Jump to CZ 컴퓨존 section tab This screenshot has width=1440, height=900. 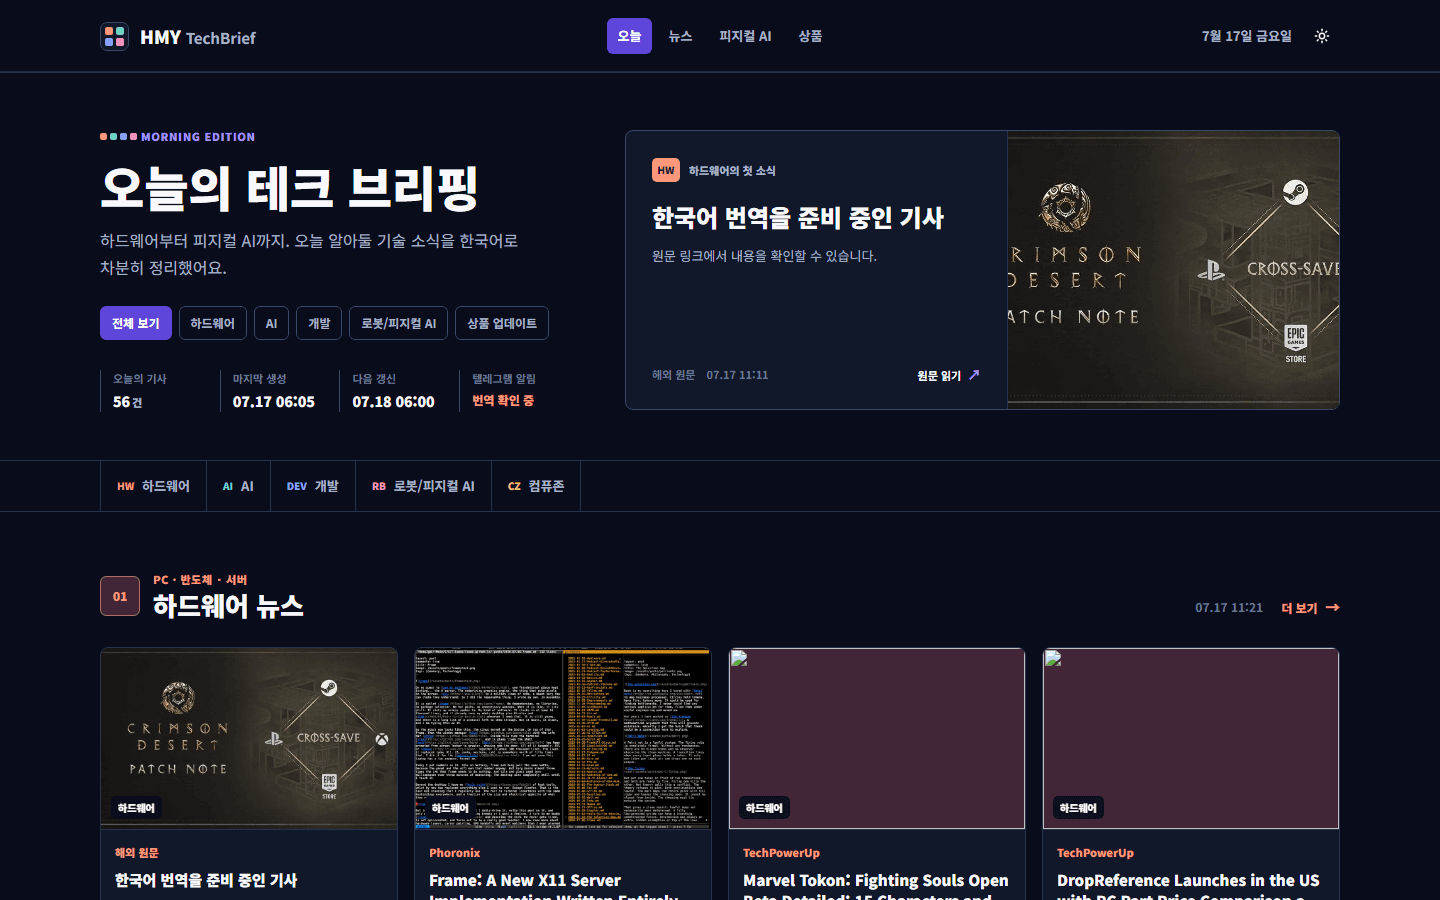tap(536, 486)
